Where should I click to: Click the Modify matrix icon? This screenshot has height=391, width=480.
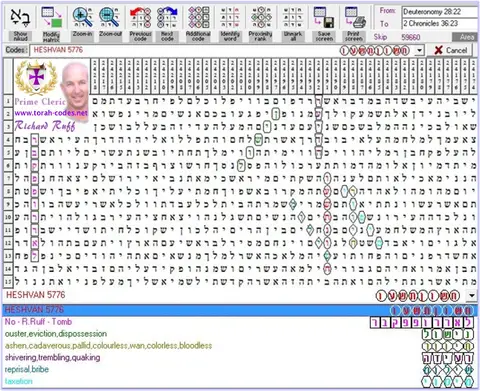coord(51,18)
